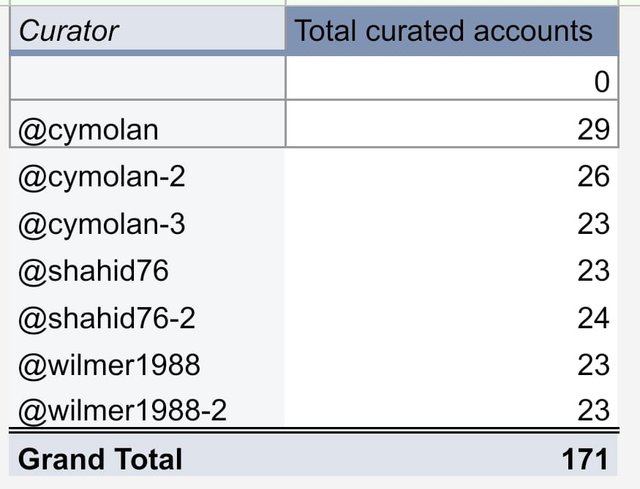Select the cell showing value 0

point(452,78)
